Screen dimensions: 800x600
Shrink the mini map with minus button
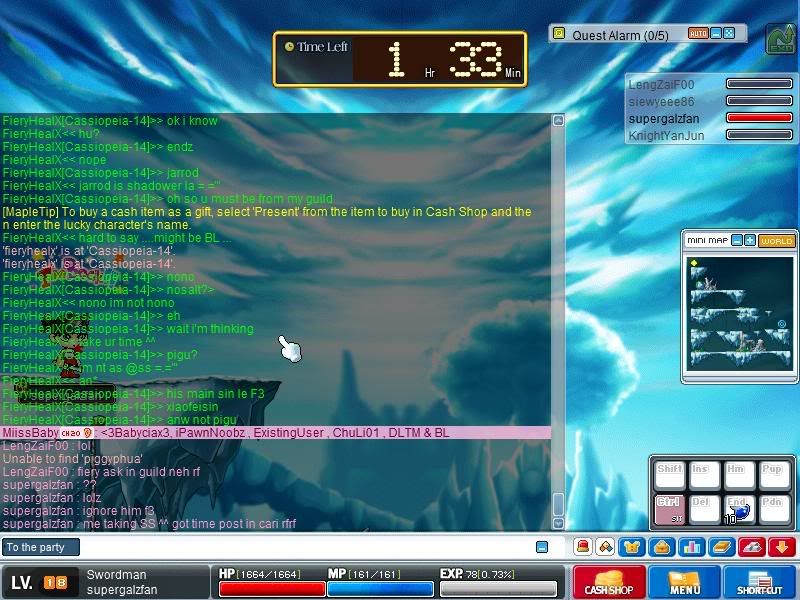point(736,241)
